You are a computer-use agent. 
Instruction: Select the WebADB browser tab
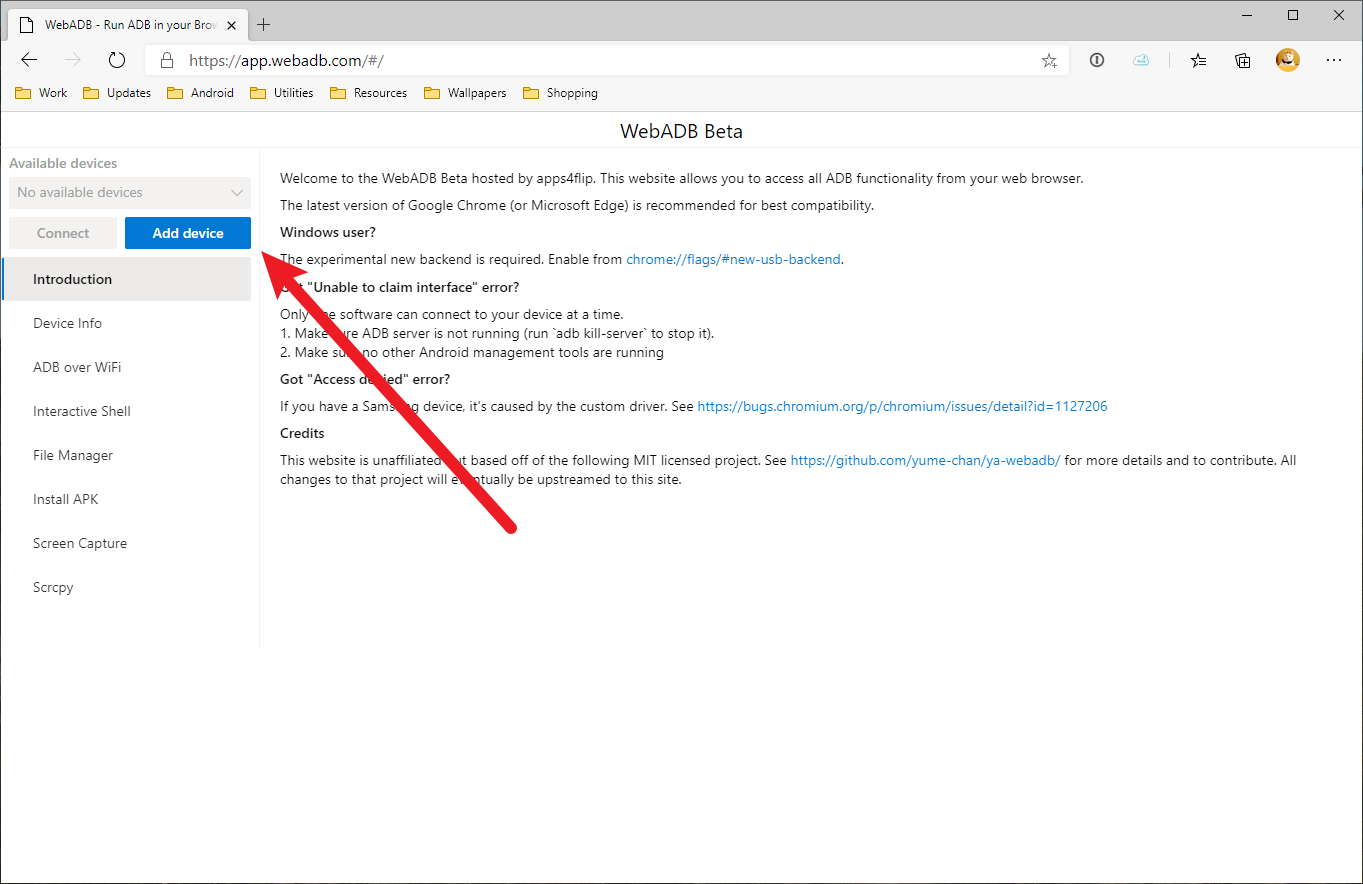coord(128,24)
